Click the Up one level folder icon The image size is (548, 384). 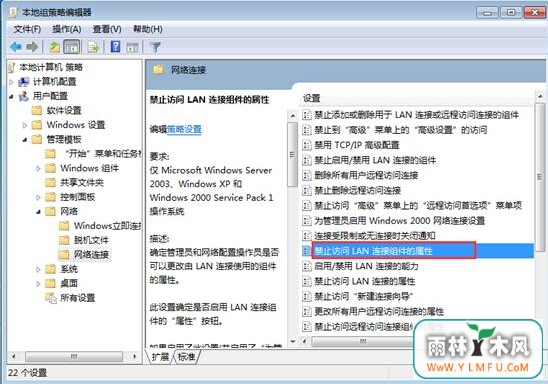pos(54,47)
